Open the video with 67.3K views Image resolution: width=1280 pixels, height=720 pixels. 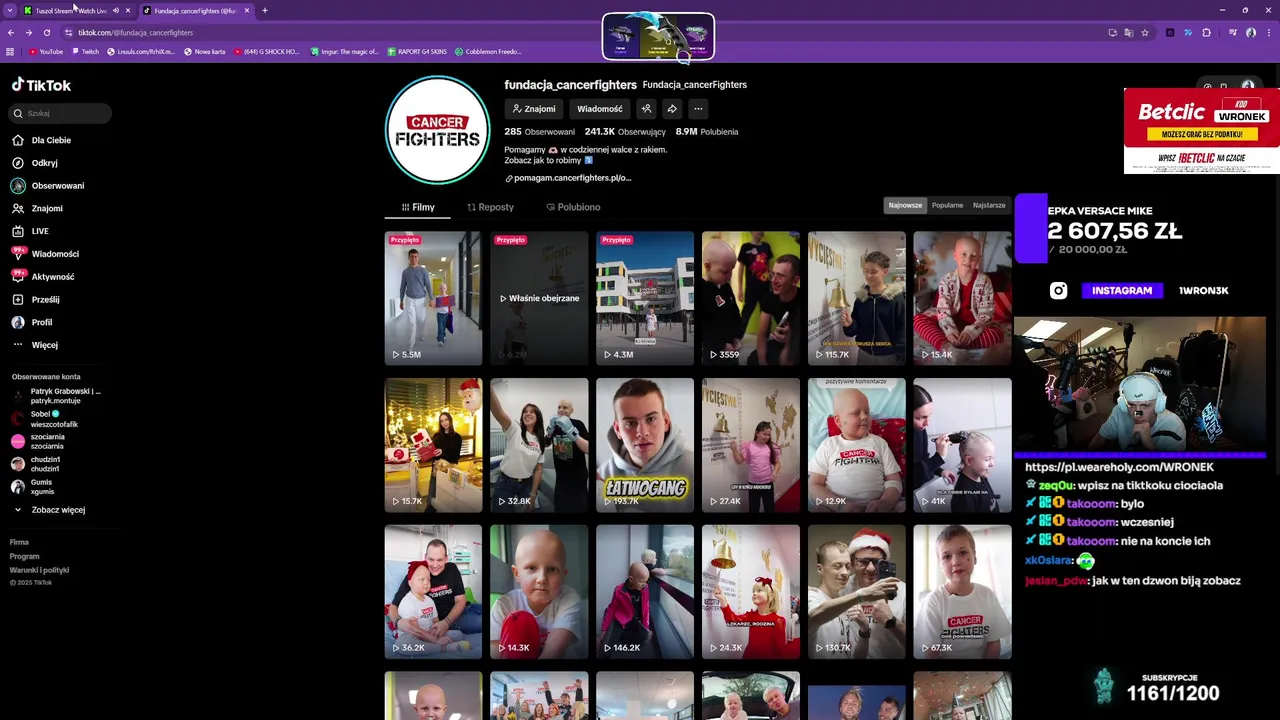962,591
